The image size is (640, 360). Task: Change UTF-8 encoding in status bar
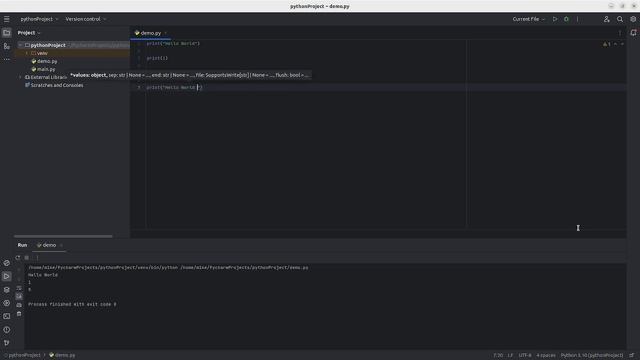[x=525, y=355]
